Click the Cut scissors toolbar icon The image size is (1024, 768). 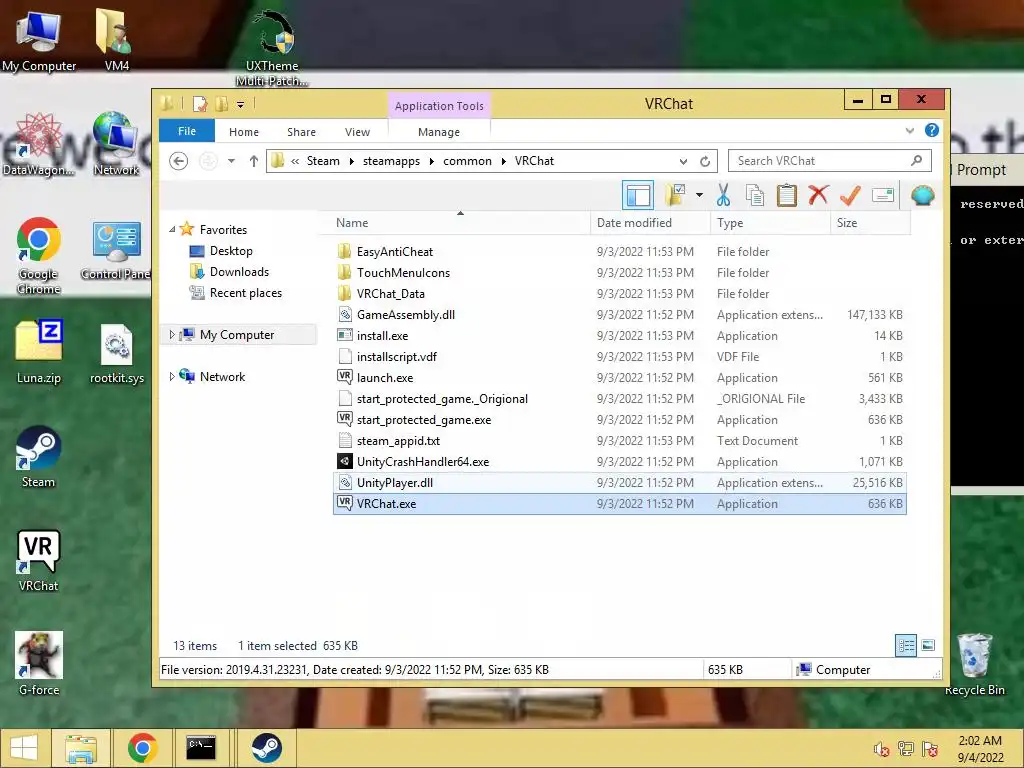point(723,195)
